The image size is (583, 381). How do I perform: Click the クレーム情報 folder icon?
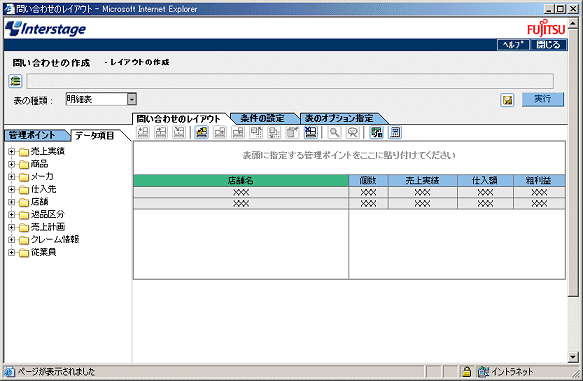click(x=24, y=240)
